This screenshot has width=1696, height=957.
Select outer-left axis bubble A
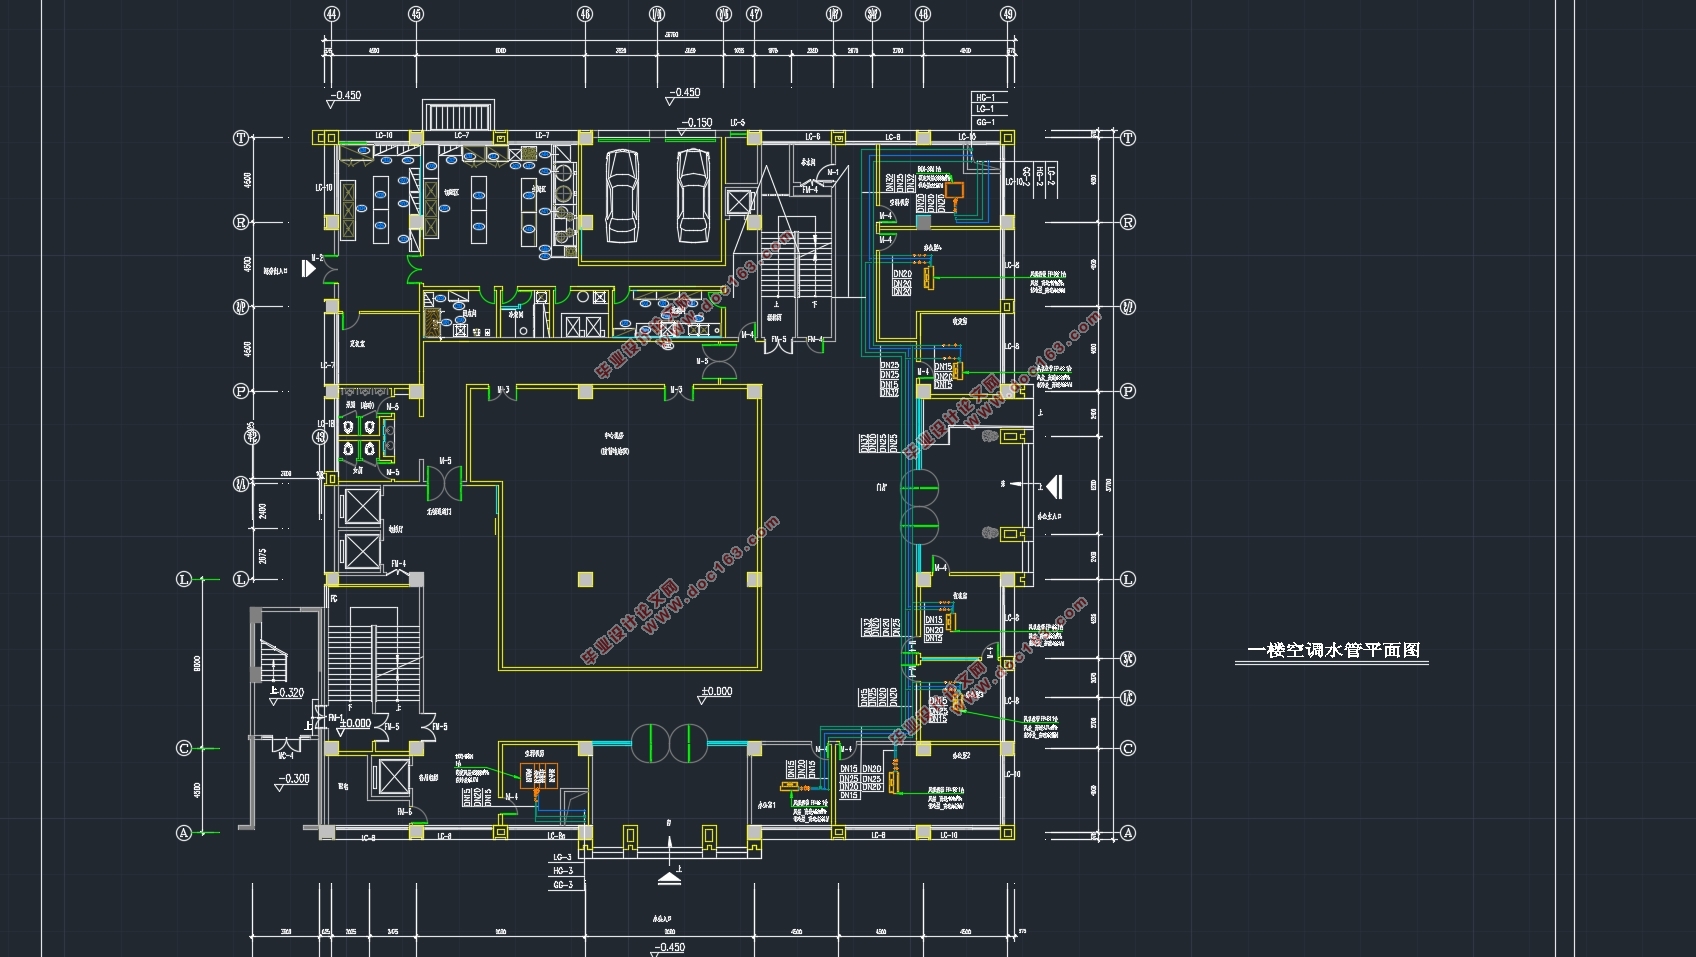[x=184, y=833]
